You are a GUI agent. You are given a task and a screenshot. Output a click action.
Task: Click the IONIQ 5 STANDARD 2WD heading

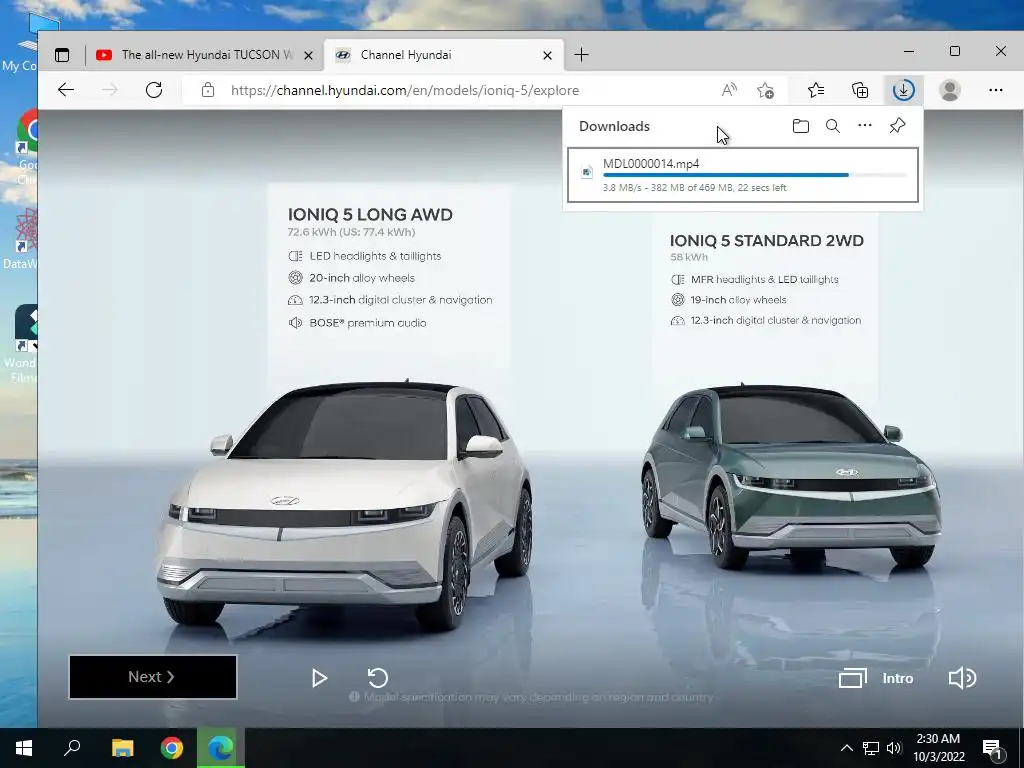coord(767,240)
